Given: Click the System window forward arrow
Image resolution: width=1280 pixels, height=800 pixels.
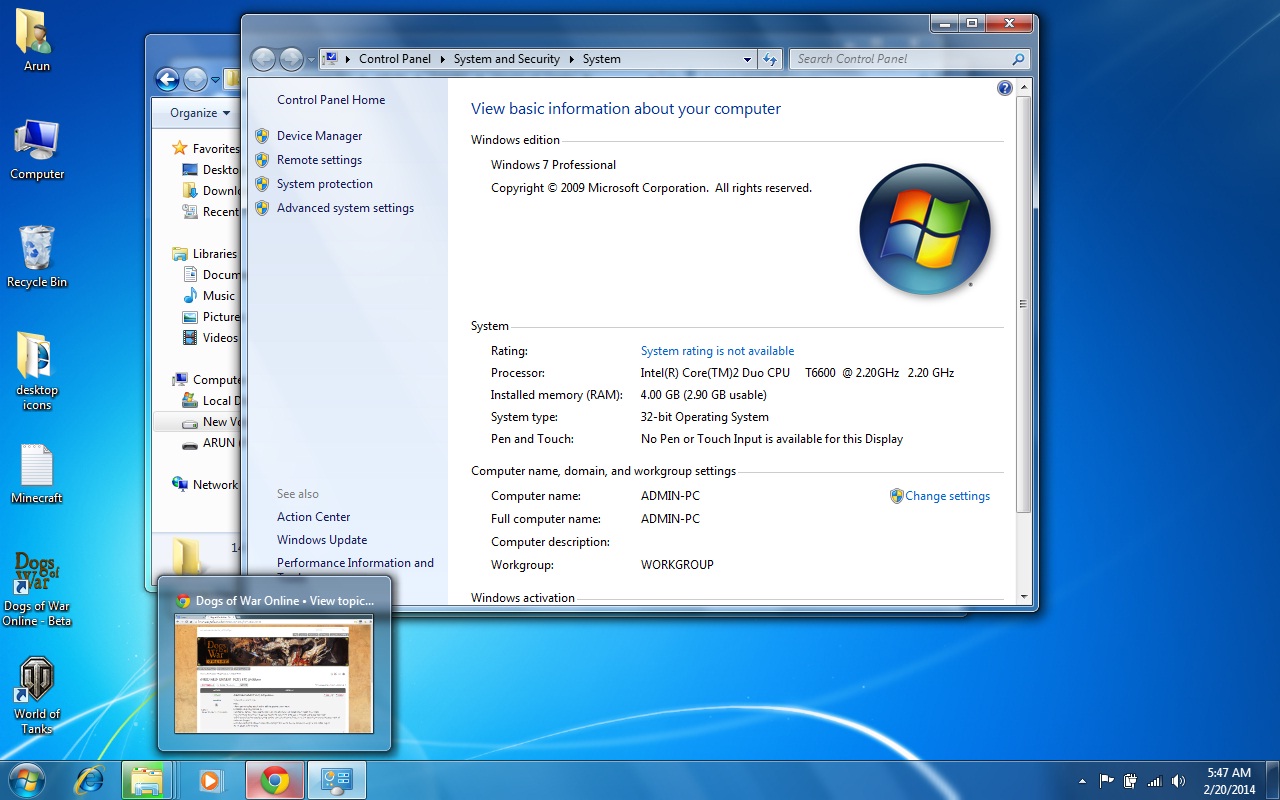Looking at the screenshot, I should [x=291, y=59].
